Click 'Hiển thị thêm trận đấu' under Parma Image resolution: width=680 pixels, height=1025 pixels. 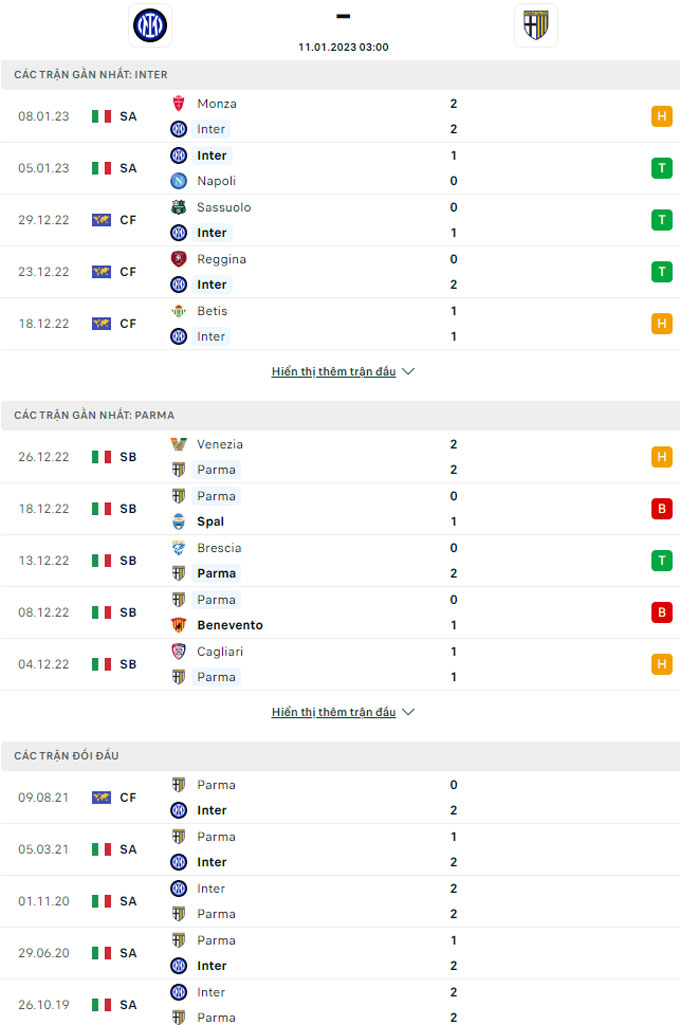(333, 712)
